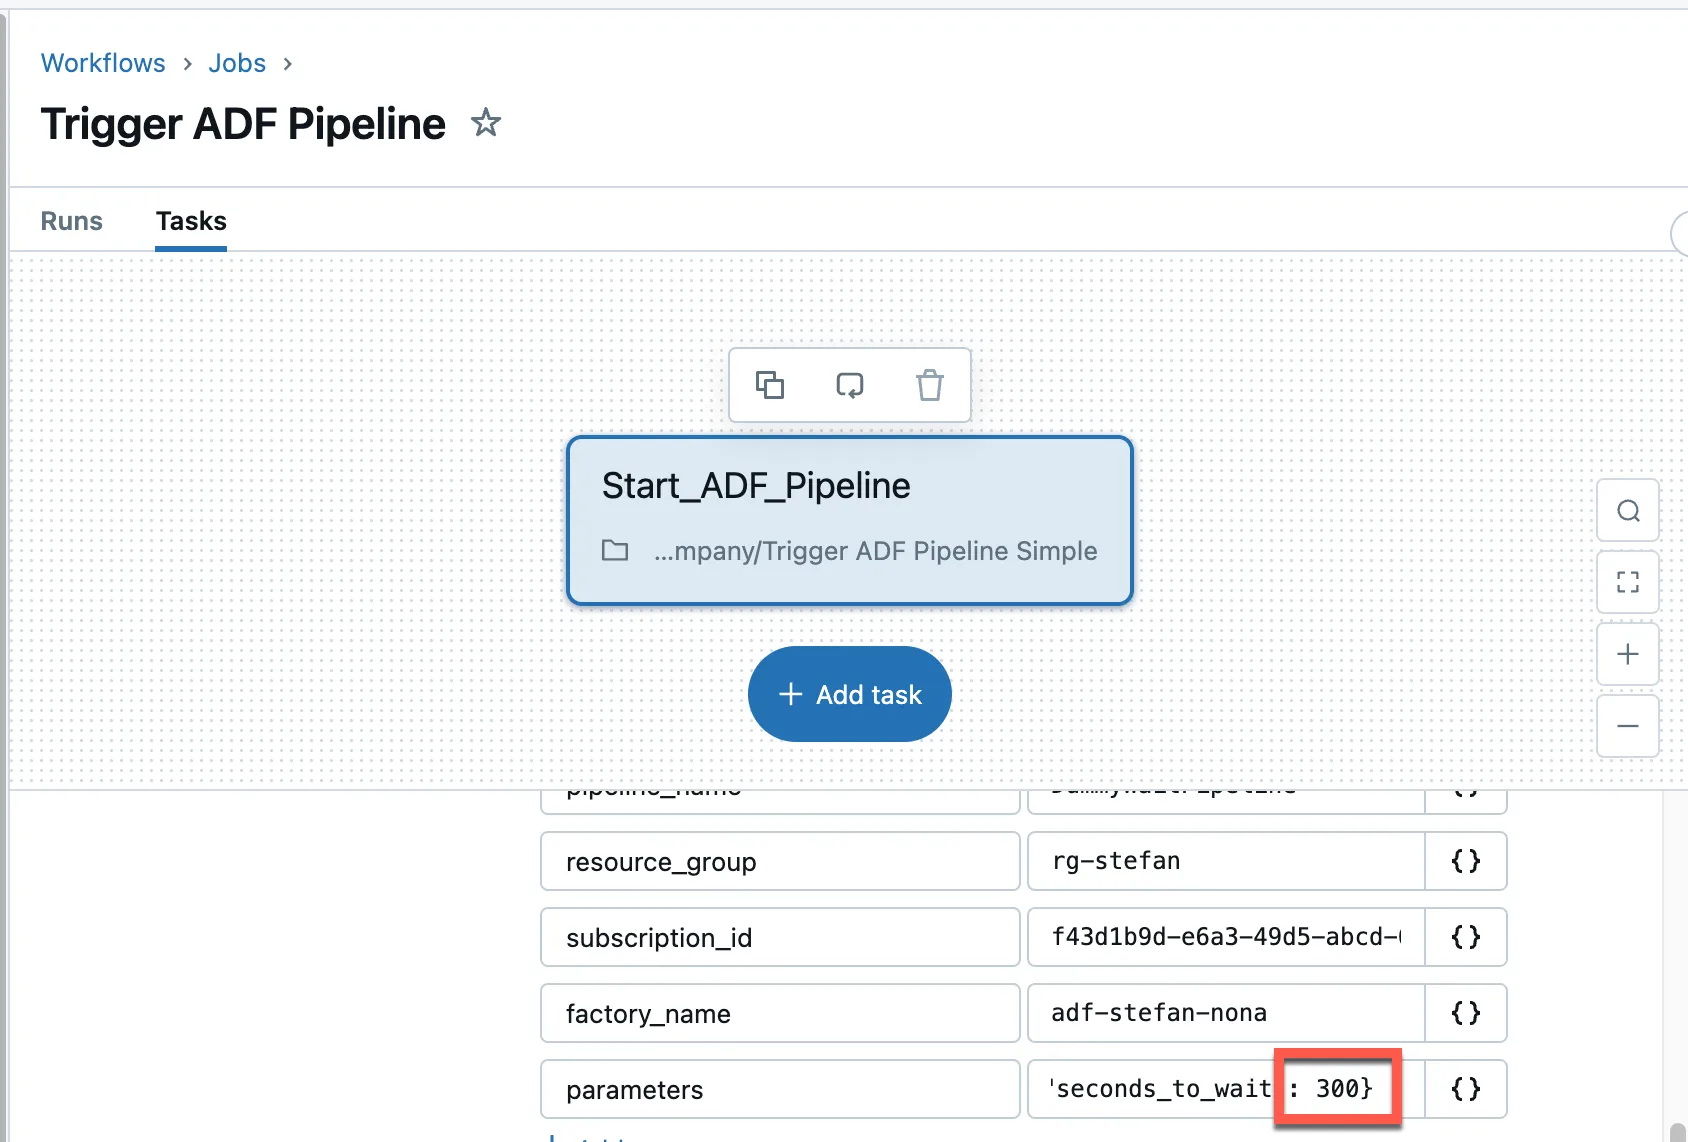Open curly-braces picker for resource_group value
Image resolution: width=1688 pixels, height=1142 pixels.
1465,861
